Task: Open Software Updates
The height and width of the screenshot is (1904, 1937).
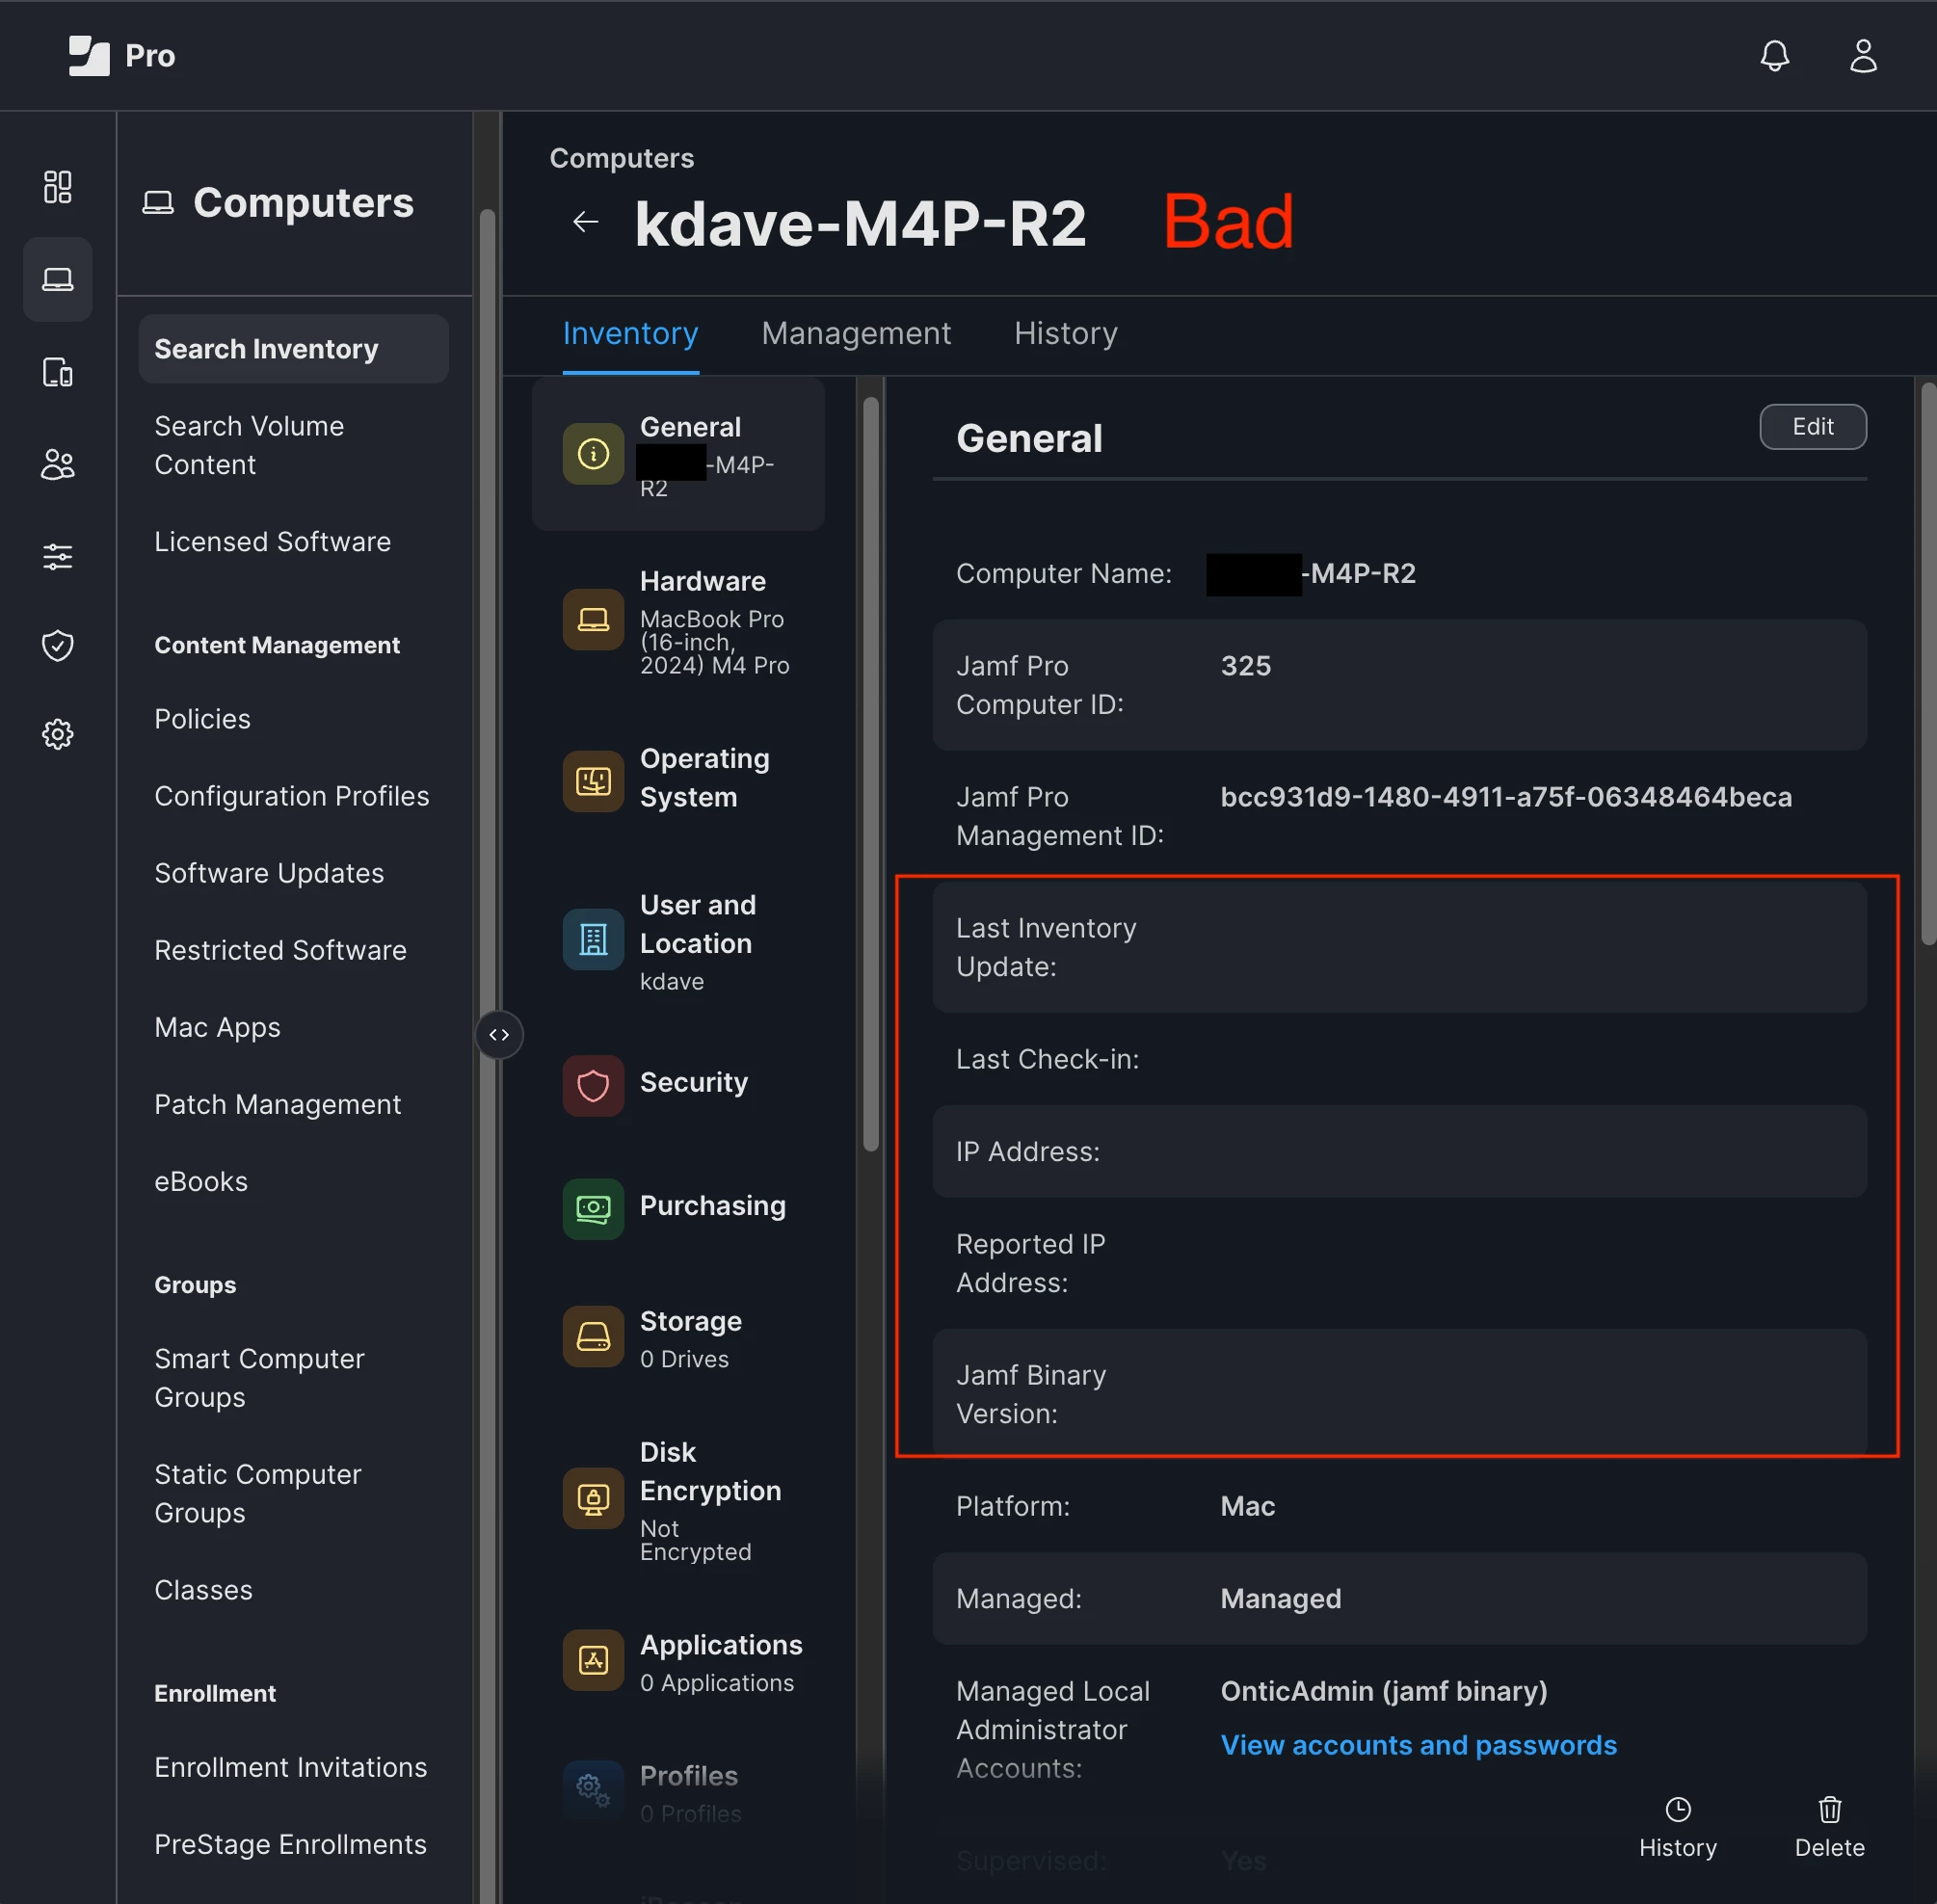Action: [x=269, y=873]
